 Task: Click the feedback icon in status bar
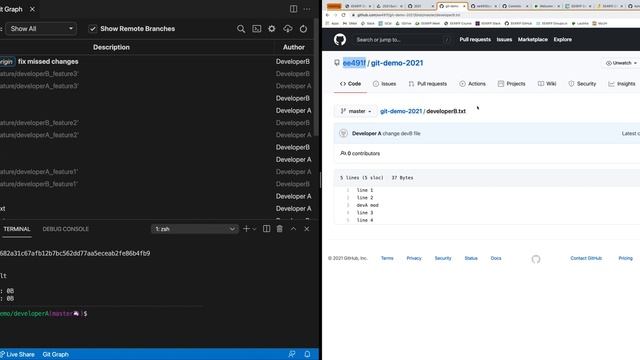click(x=291, y=354)
